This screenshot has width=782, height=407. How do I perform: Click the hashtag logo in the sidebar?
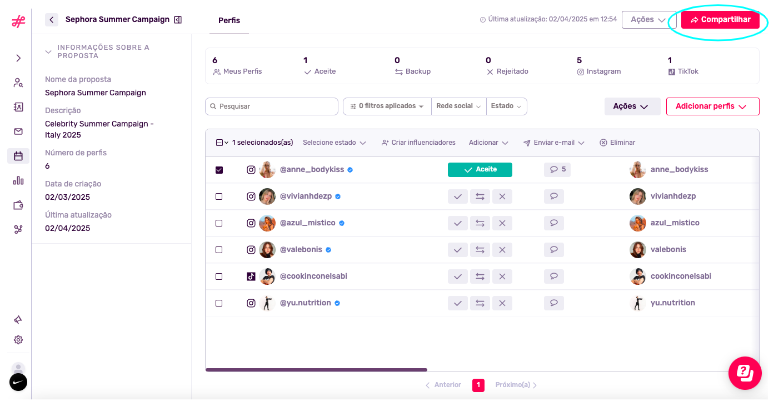(x=18, y=21)
